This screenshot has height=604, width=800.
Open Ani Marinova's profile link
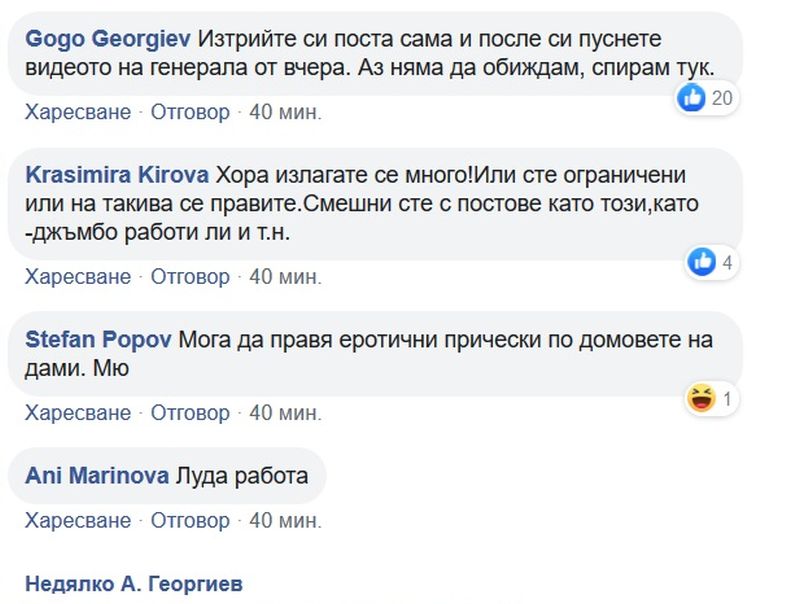point(97,475)
